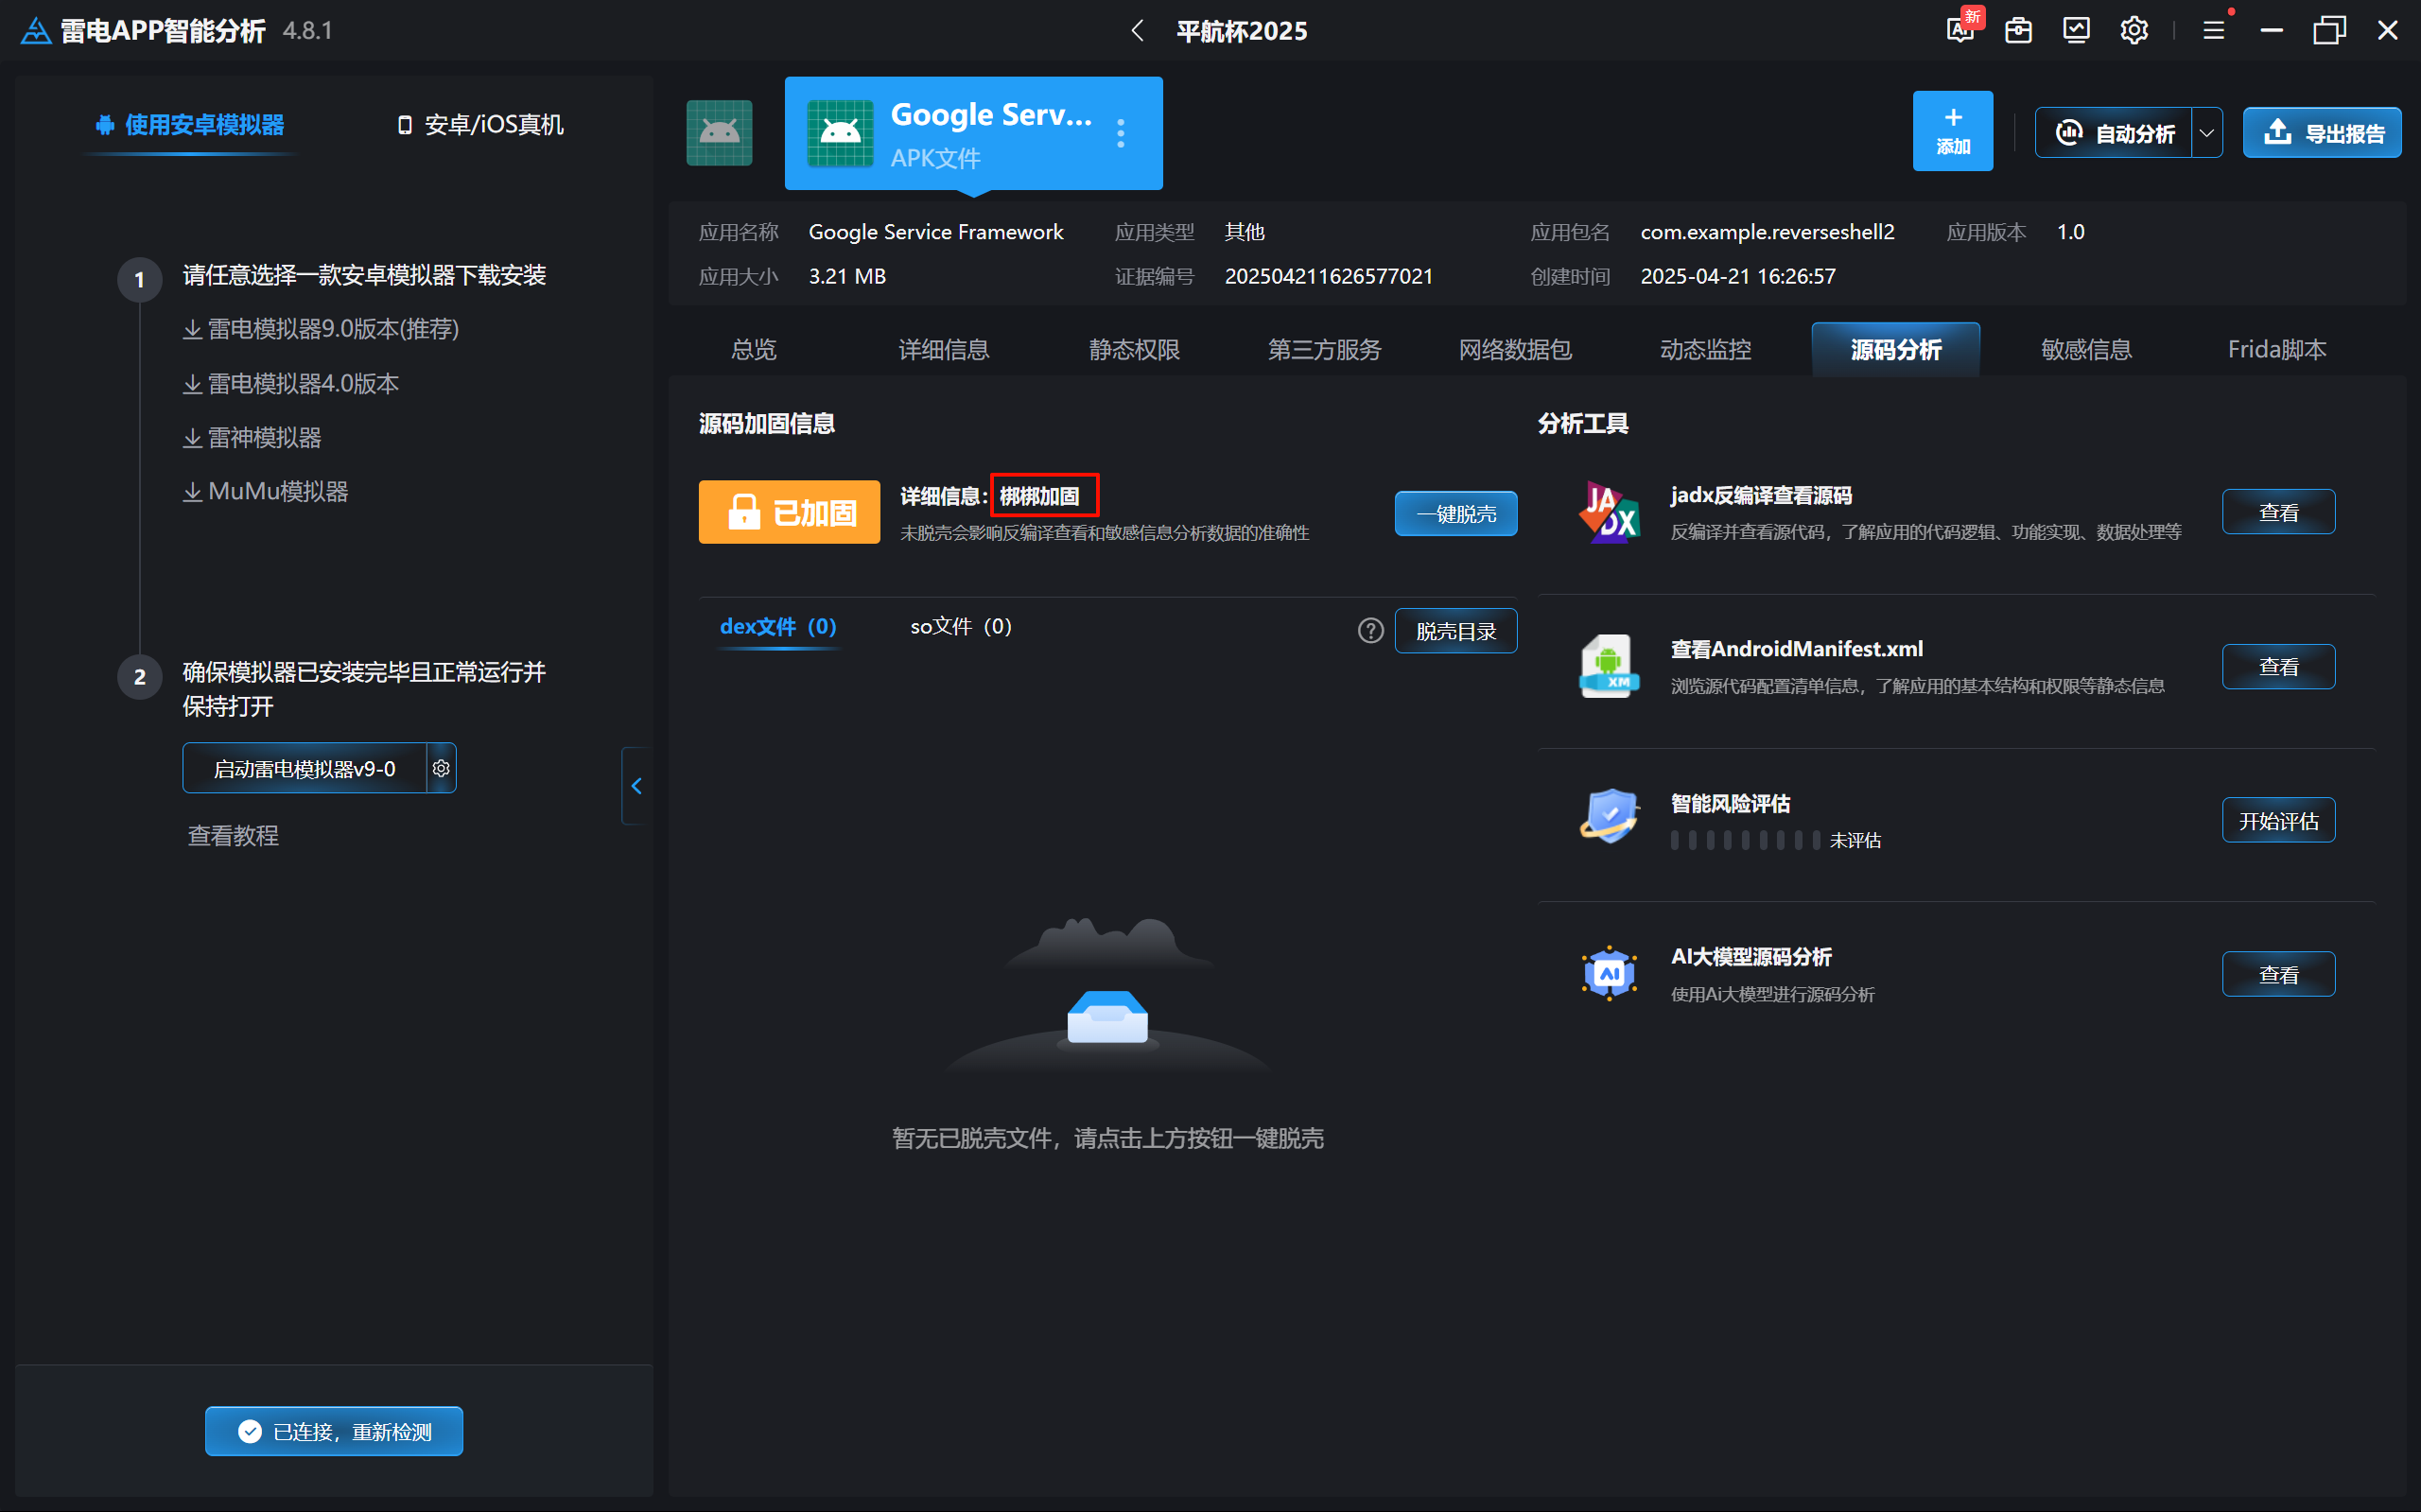This screenshot has width=2421, height=1512.
Task: Open the 敏感信息 tab
Action: coord(2087,350)
